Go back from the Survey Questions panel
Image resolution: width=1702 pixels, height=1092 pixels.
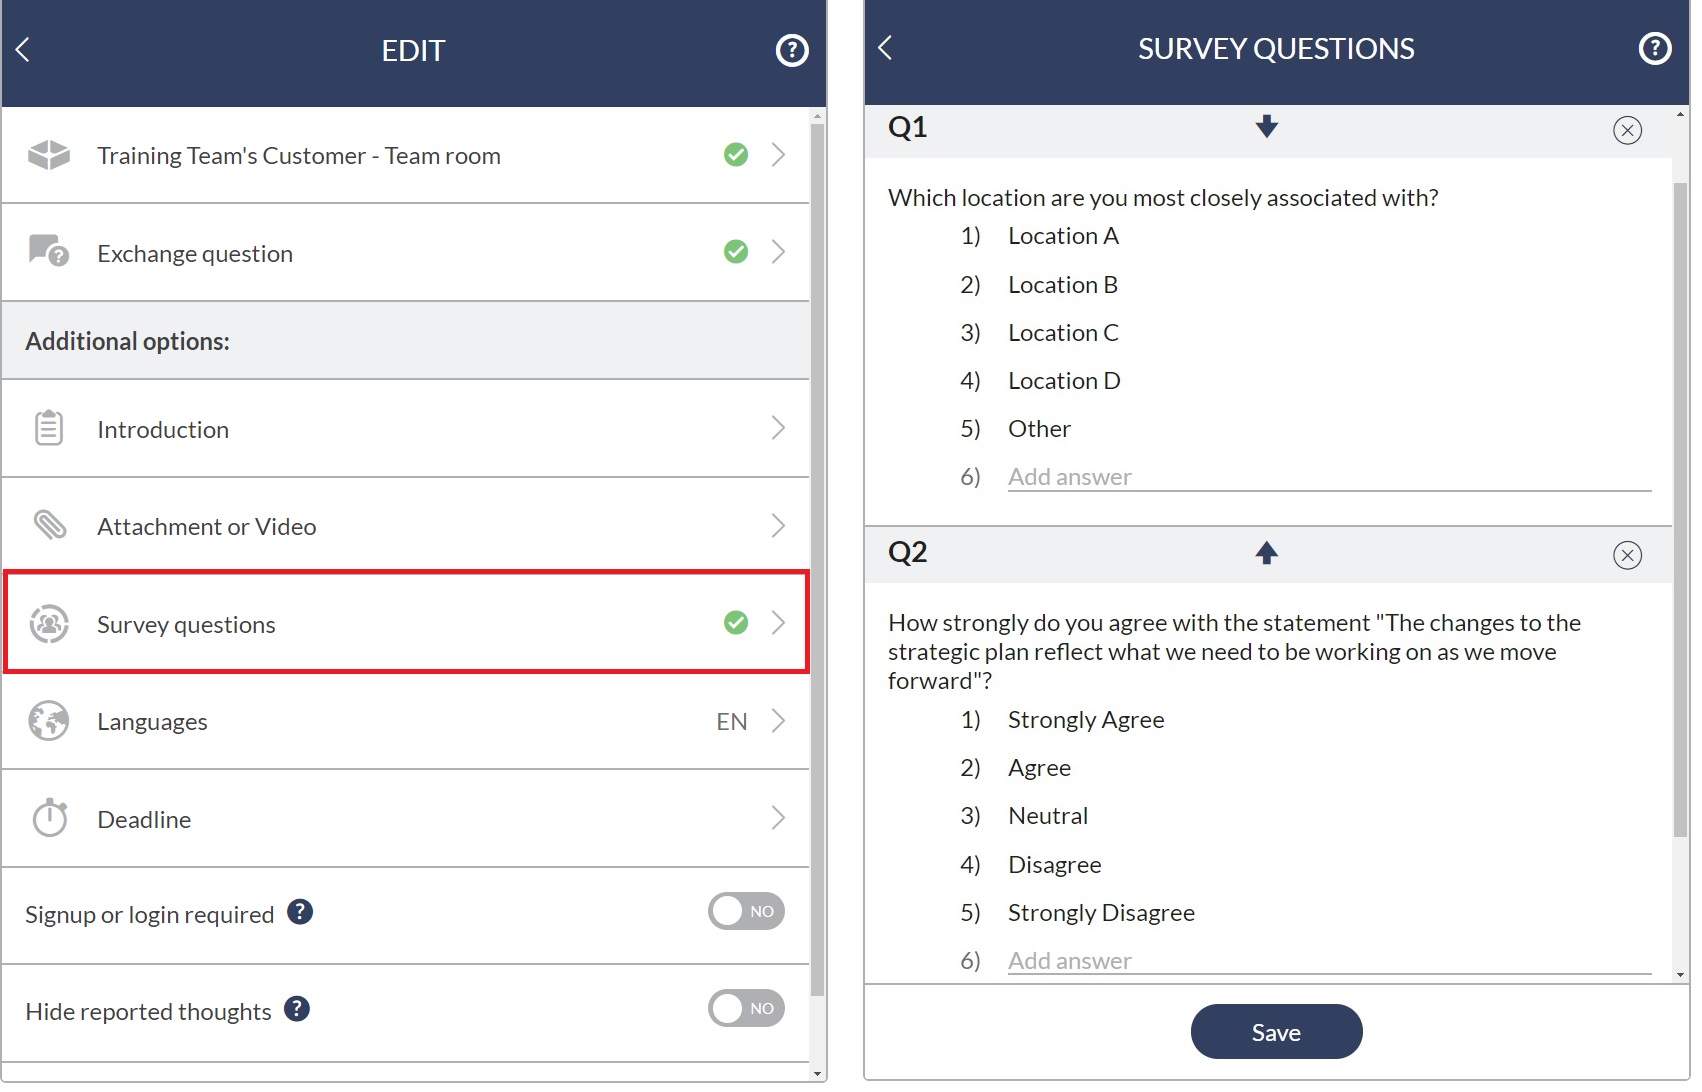click(885, 48)
